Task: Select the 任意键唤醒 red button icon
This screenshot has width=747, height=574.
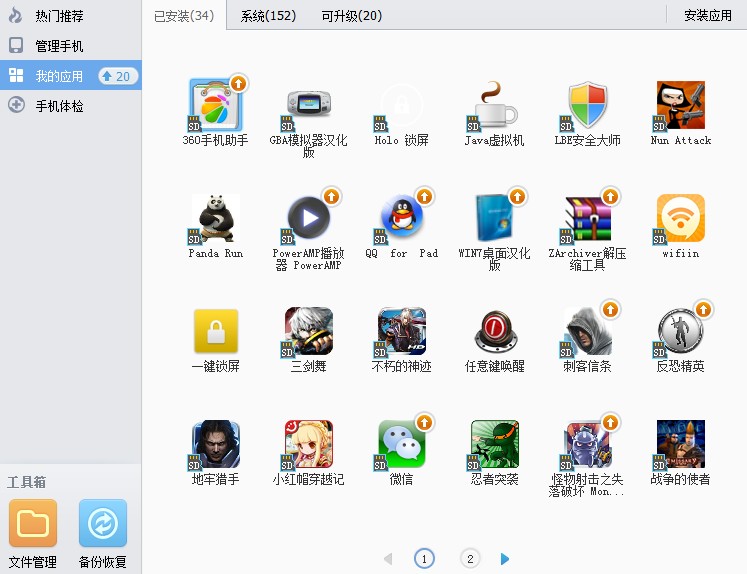Action: click(495, 331)
